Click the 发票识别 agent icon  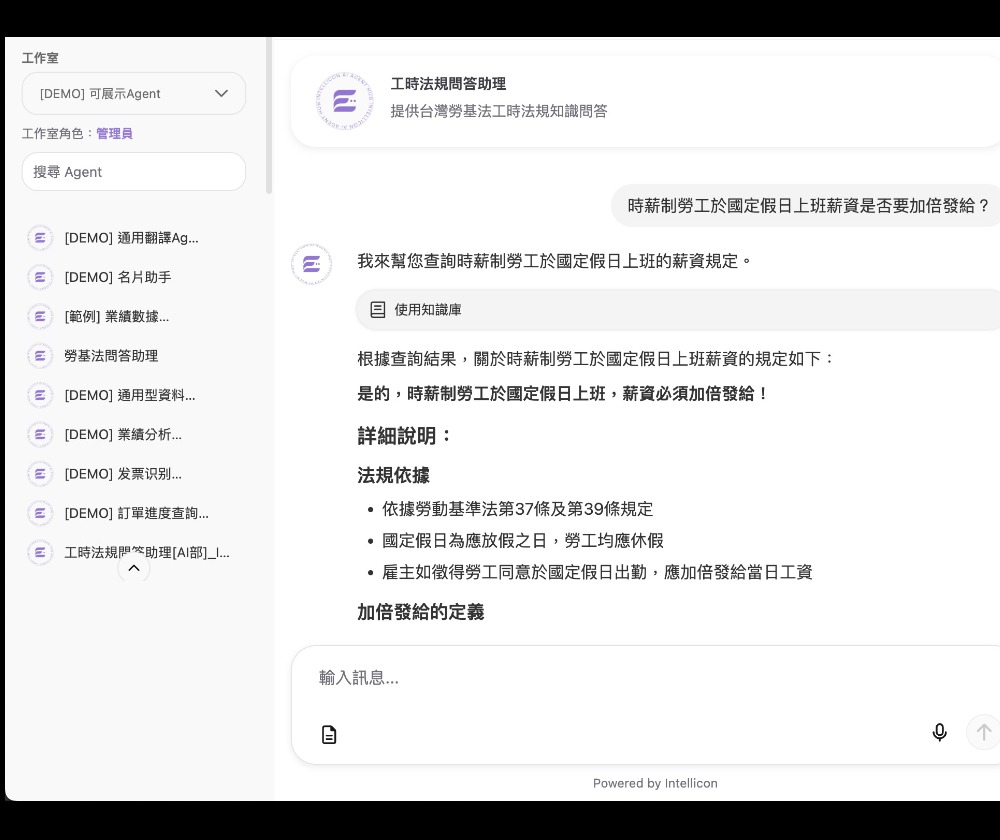coord(40,473)
